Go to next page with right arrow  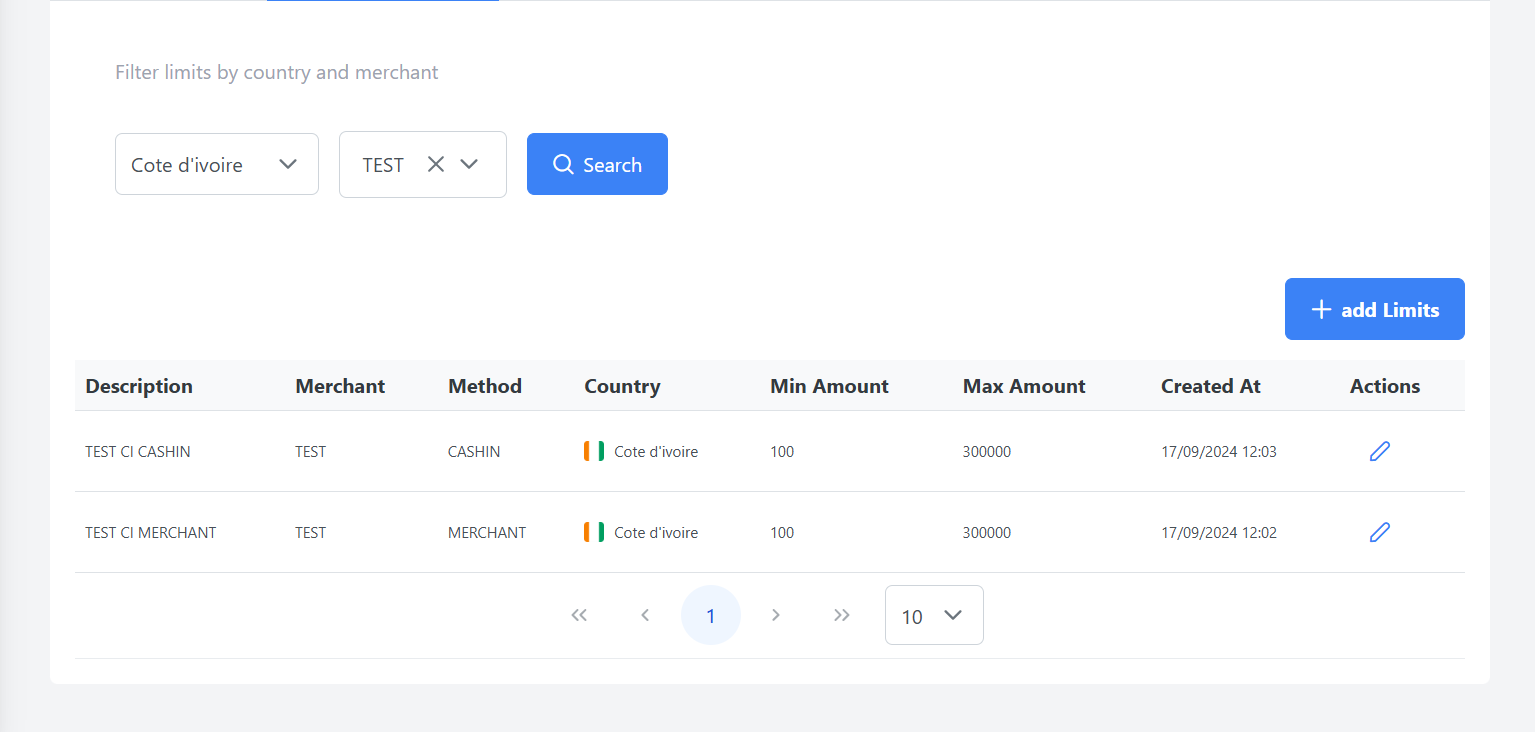[x=776, y=615]
